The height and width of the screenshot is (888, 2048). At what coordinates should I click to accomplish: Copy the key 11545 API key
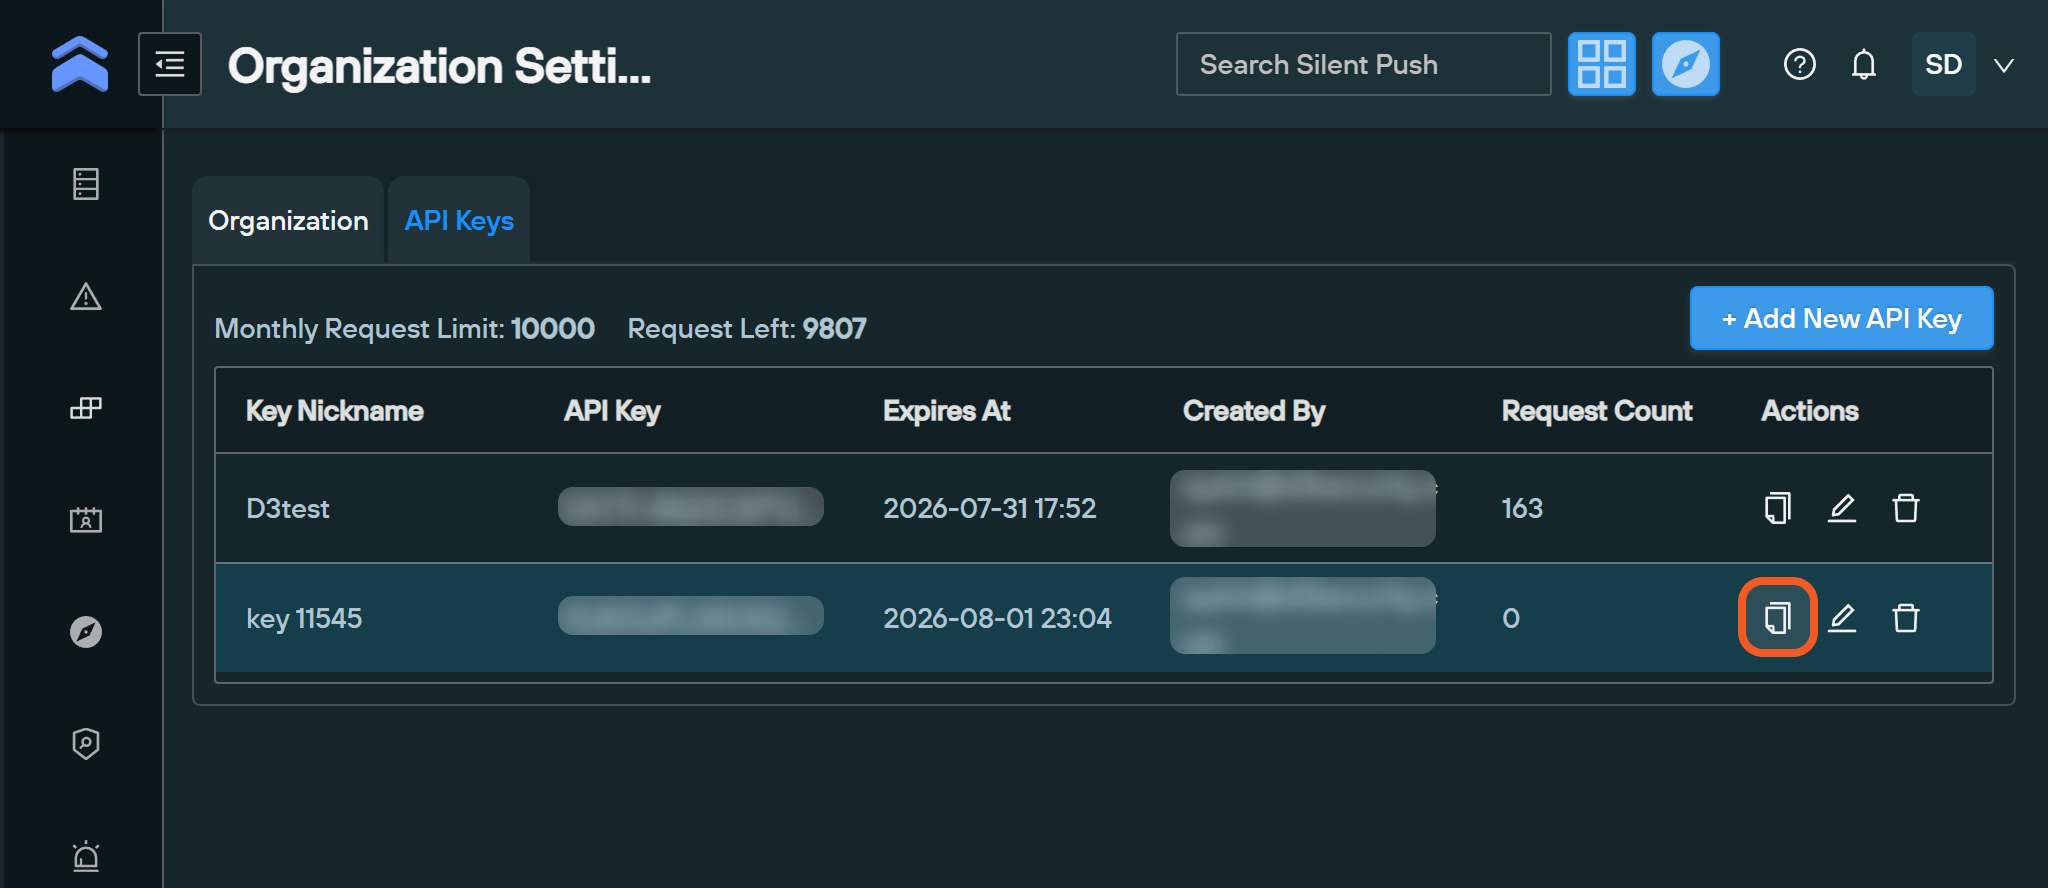[1777, 618]
